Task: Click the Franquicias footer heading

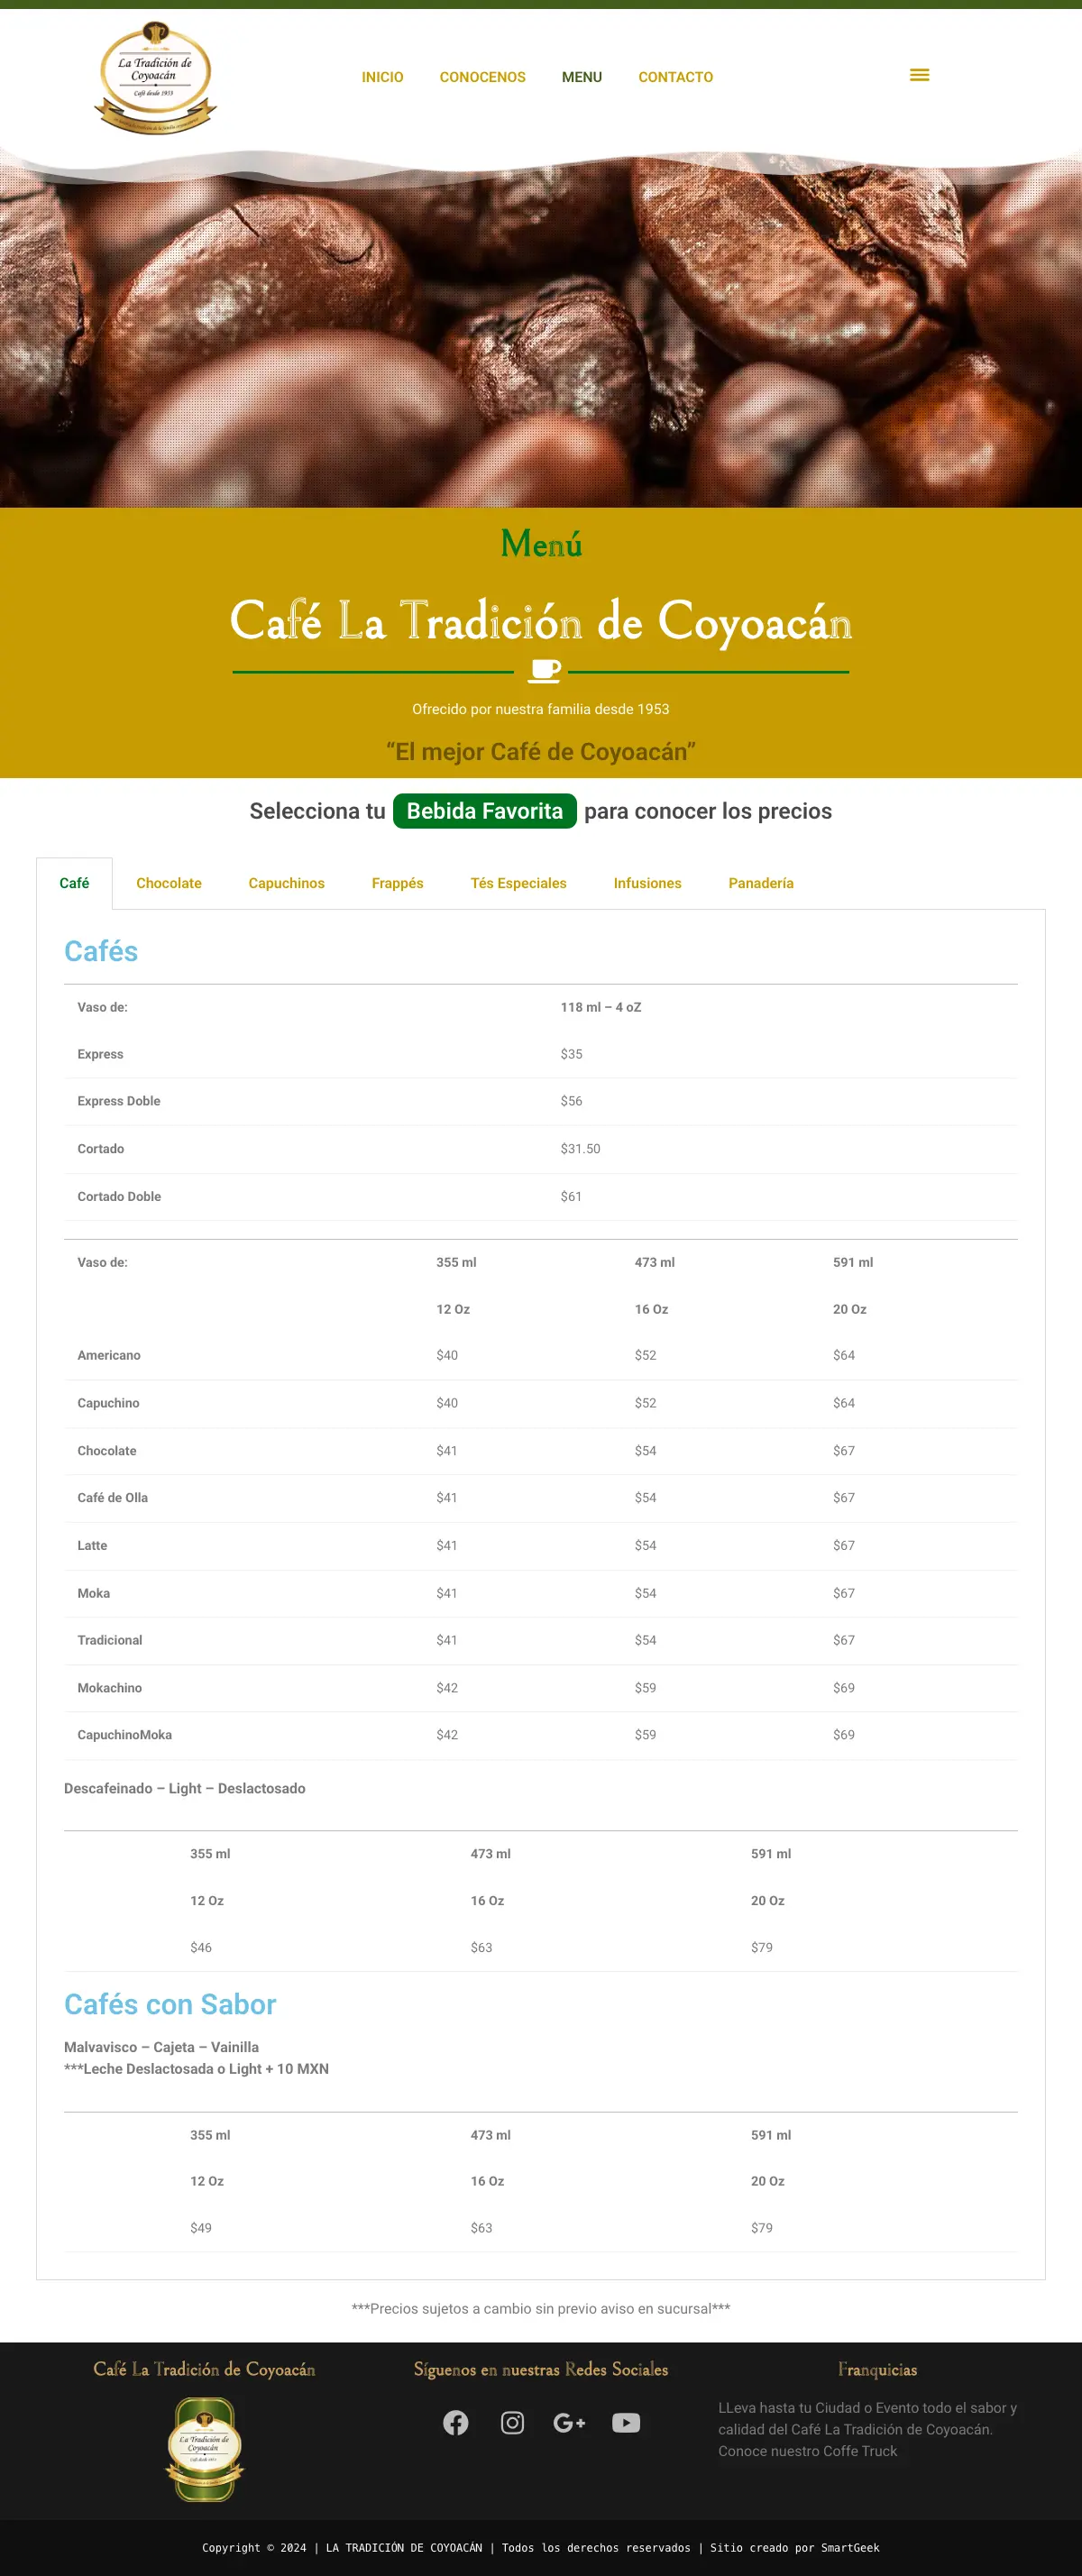Action: pyautogui.click(x=877, y=2369)
